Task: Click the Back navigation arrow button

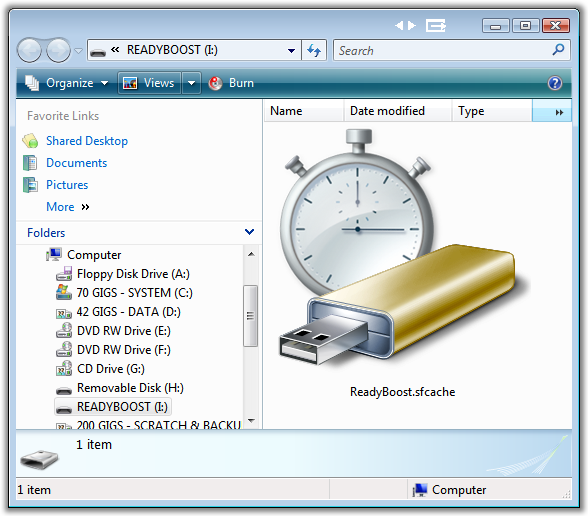Action: coord(29,50)
